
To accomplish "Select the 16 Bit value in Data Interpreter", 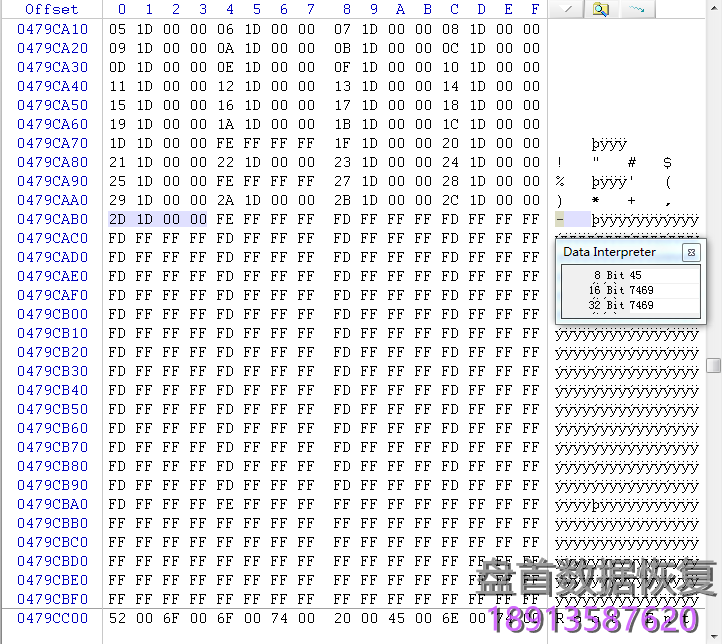I will coord(640,291).
